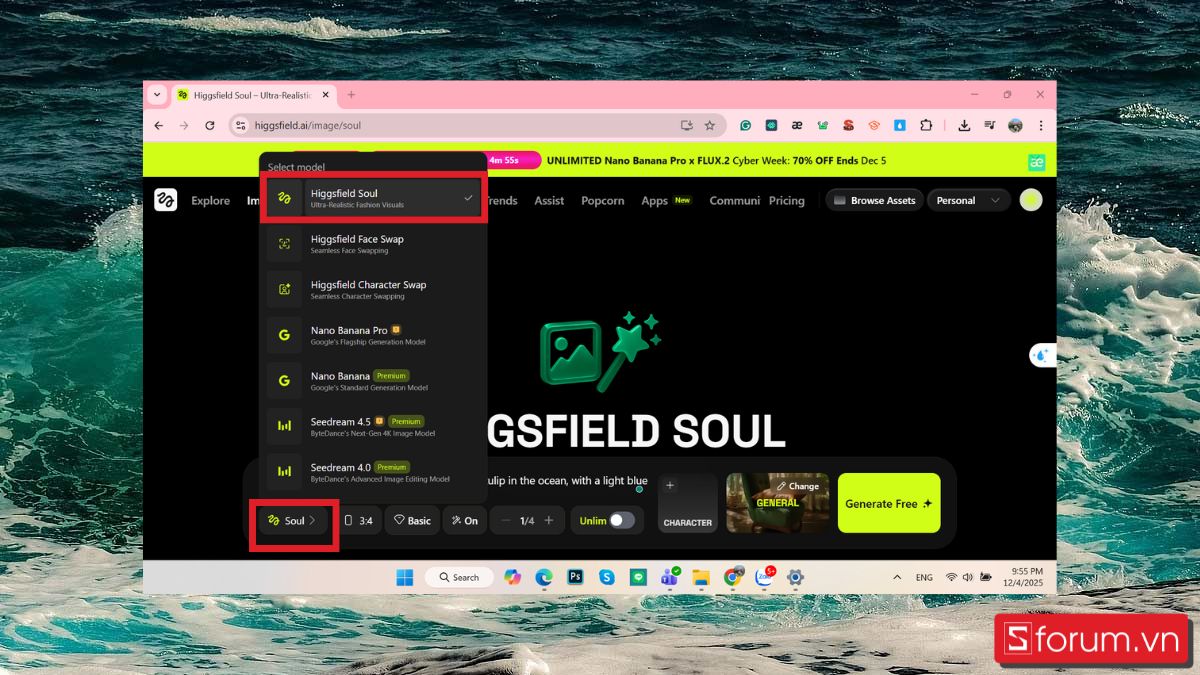Select the Seedream 4.5 model
Viewport: 1200px width, 675px height.
373,427
